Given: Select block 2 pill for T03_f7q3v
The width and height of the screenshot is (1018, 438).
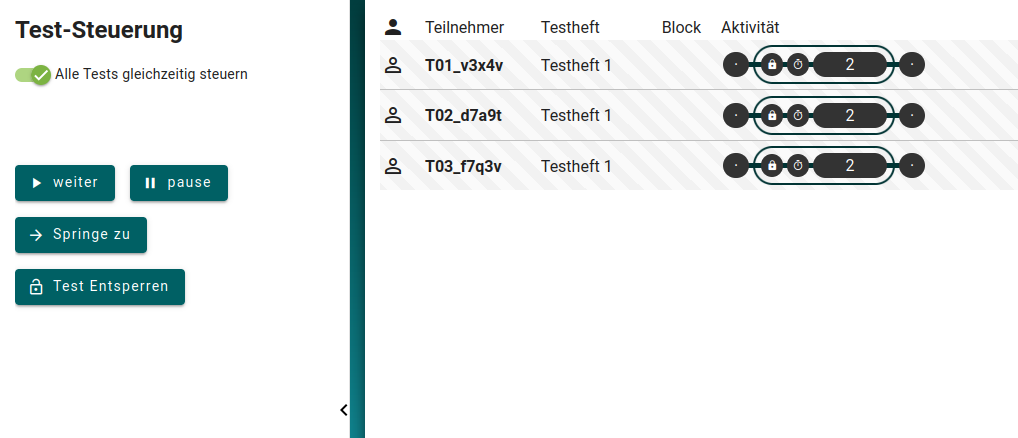Looking at the screenshot, I should (x=850, y=165).
